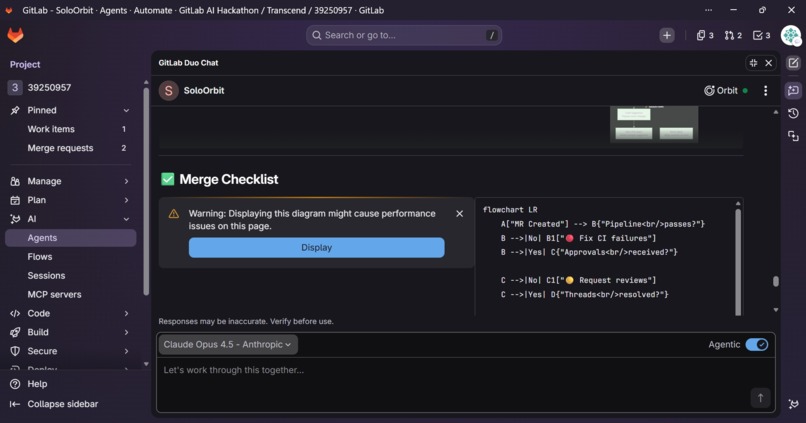This screenshot has height=423, width=806.
Task: Focus the Search or go to field
Action: pos(404,35)
